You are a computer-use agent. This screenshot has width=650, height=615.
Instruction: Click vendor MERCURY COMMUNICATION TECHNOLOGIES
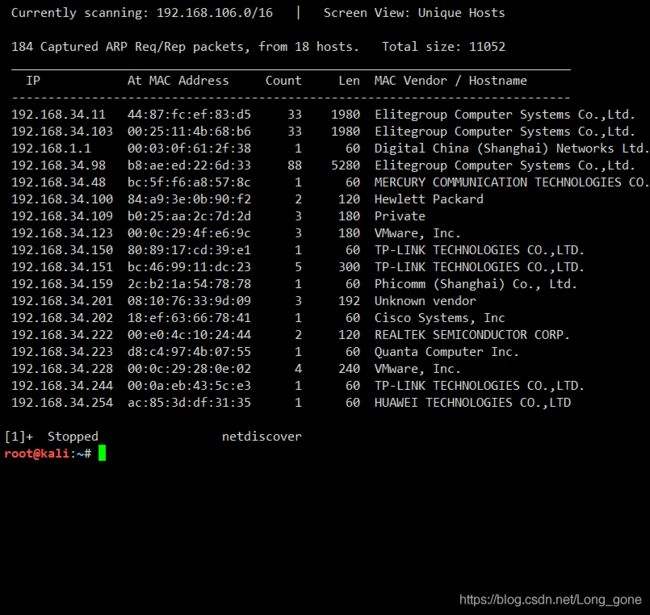point(512,182)
